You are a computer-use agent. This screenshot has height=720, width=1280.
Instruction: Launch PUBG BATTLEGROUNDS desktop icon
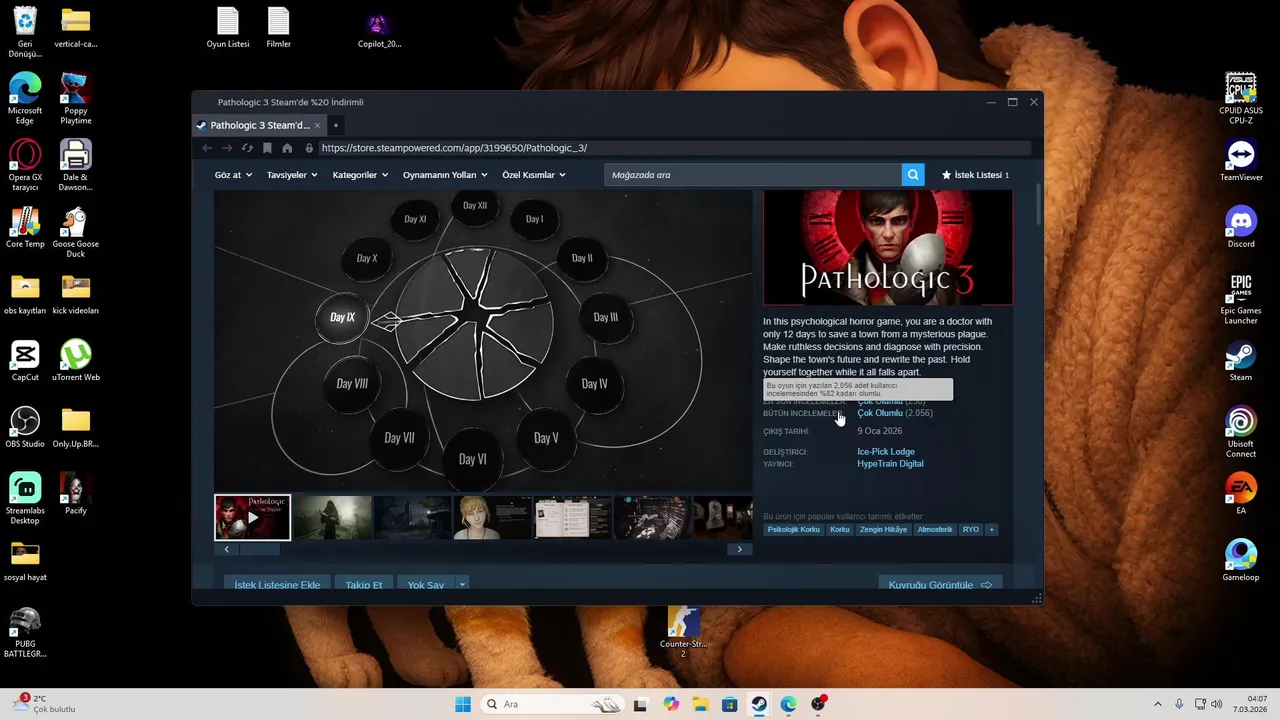pyautogui.click(x=25, y=632)
